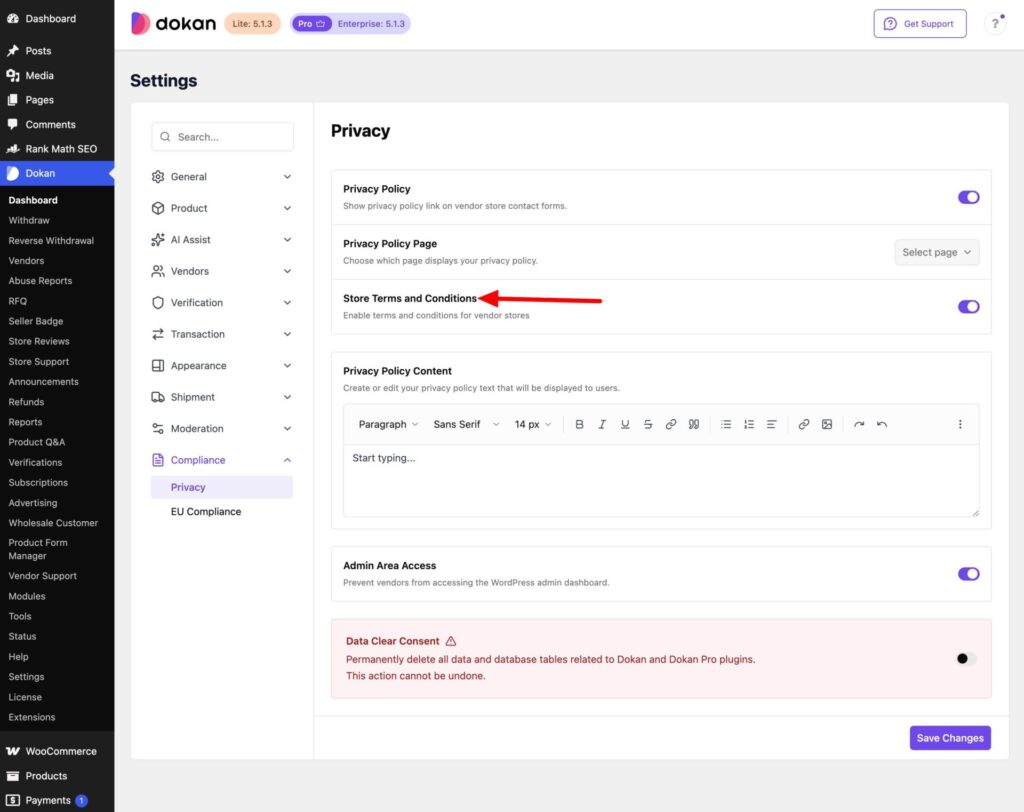Toggle Store Terms and Conditions switch
The height and width of the screenshot is (812, 1024).
coord(968,307)
